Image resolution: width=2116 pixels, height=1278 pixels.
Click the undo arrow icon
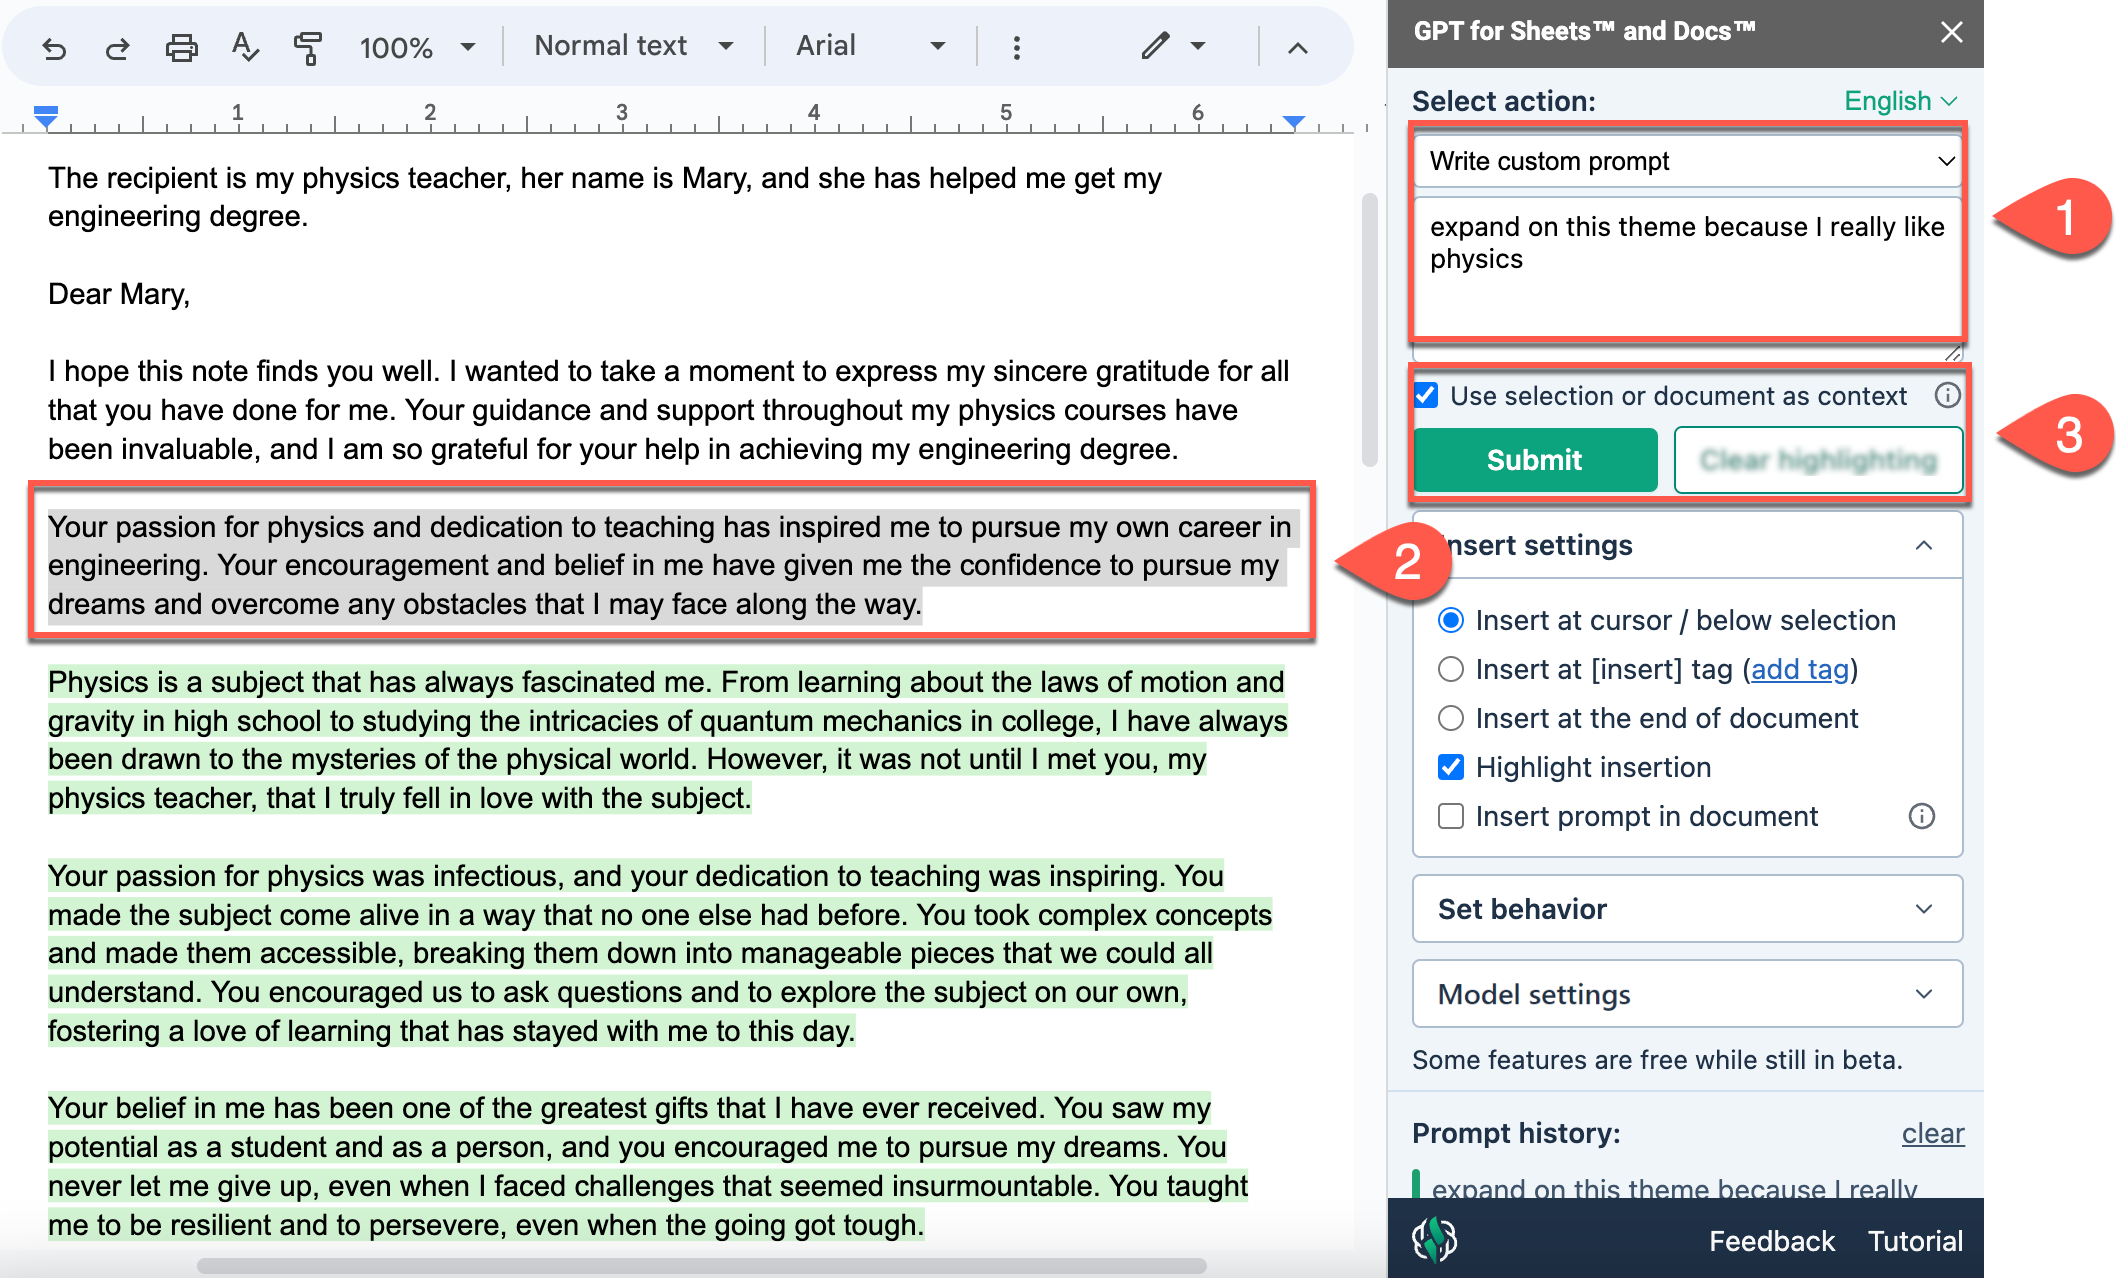(54, 47)
